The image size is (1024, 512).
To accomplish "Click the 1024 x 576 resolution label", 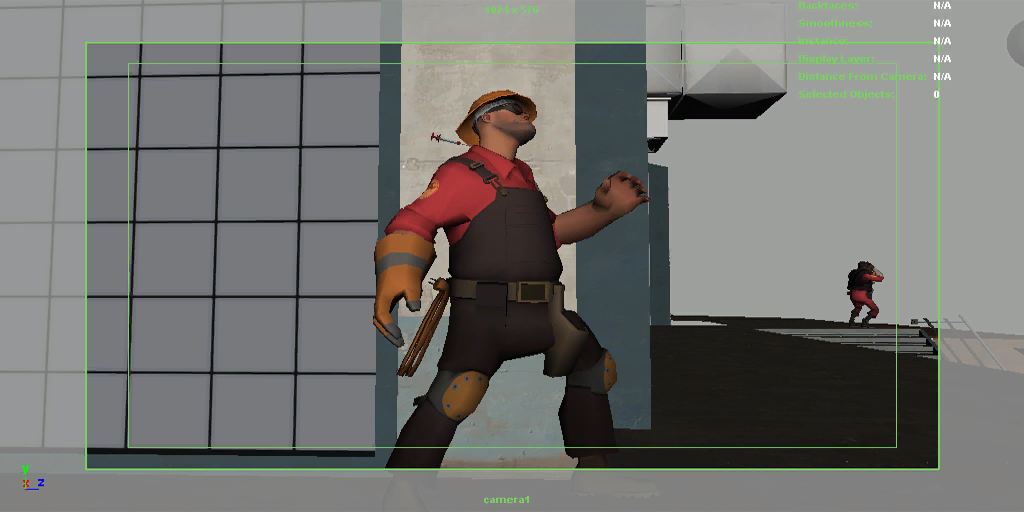I will [x=511, y=10].
